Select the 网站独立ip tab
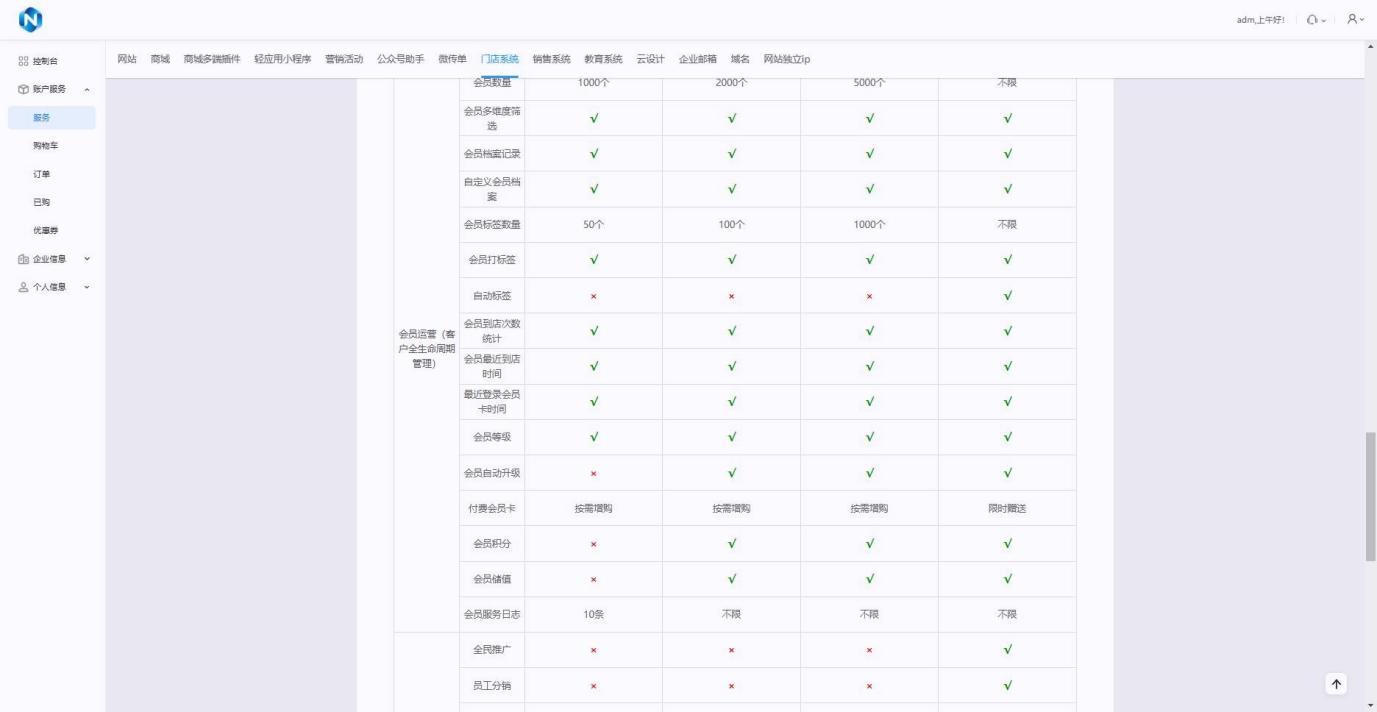This screenshot has height=712, width=1377. (786, 59)
